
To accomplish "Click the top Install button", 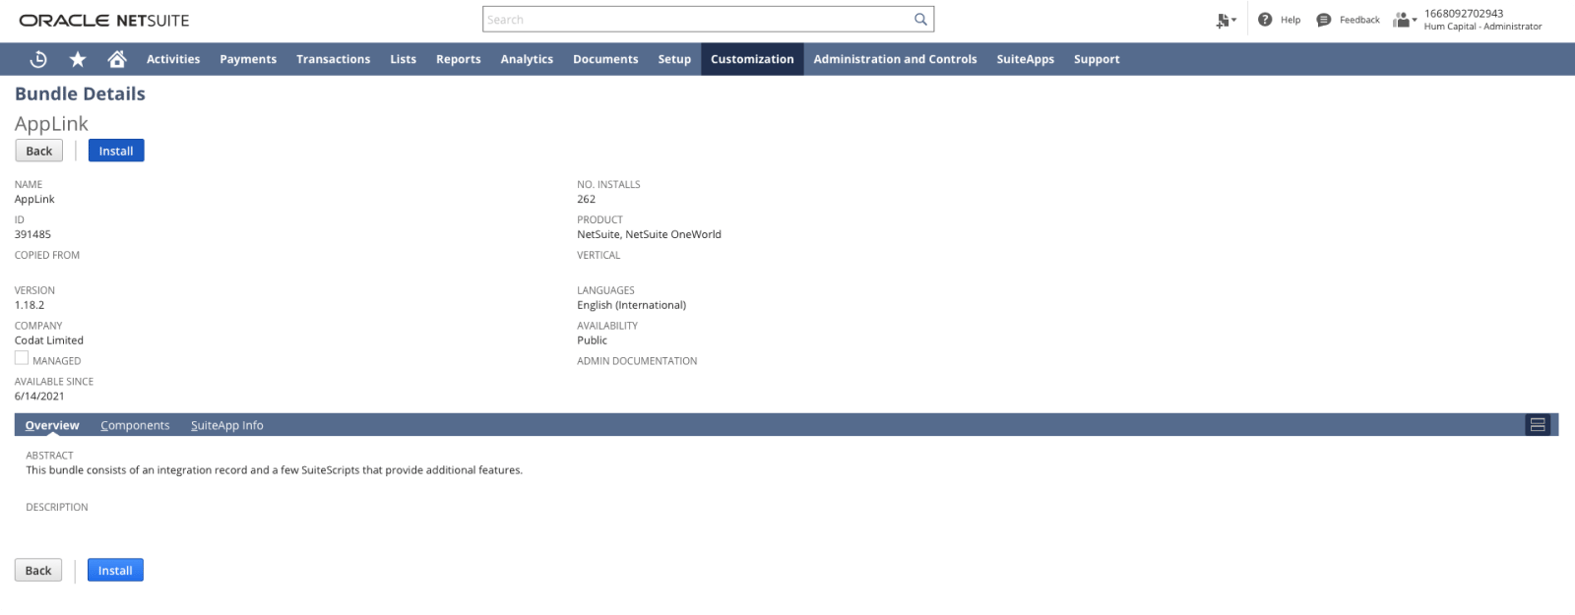I will coord(116,151).
